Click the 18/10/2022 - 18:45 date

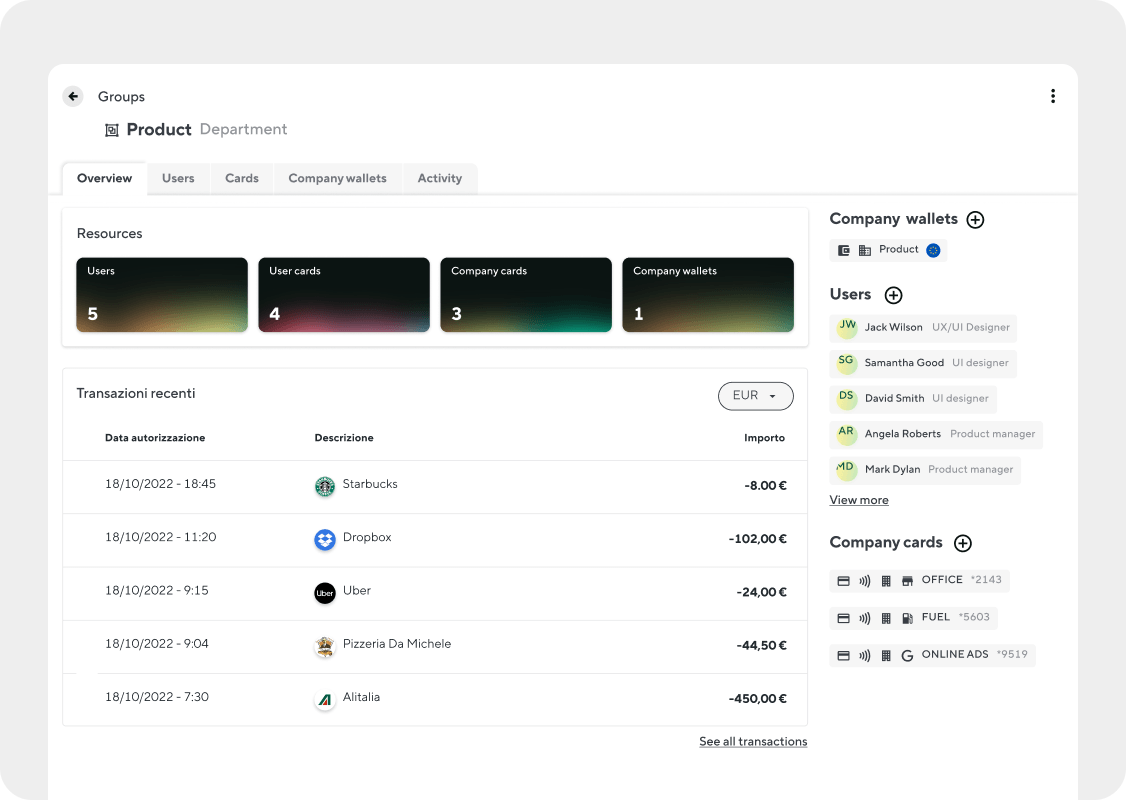pyautogui.click(x=160, y=484)
